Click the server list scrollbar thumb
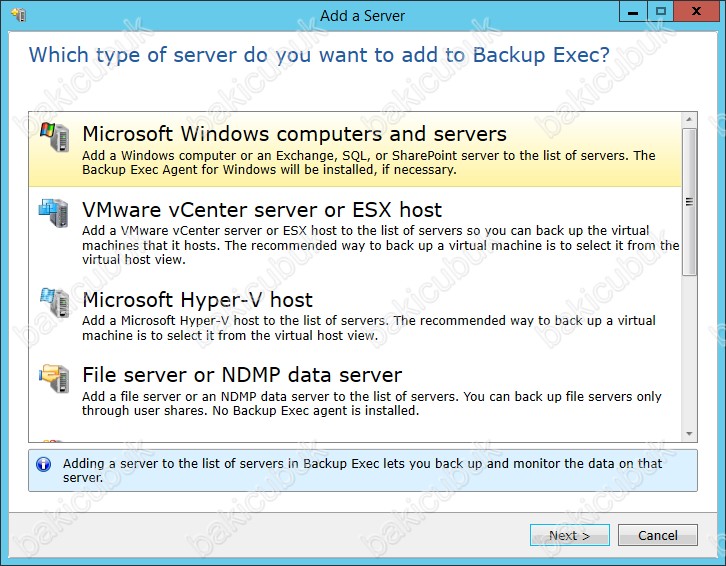The image size is (726, 566). 688,200
